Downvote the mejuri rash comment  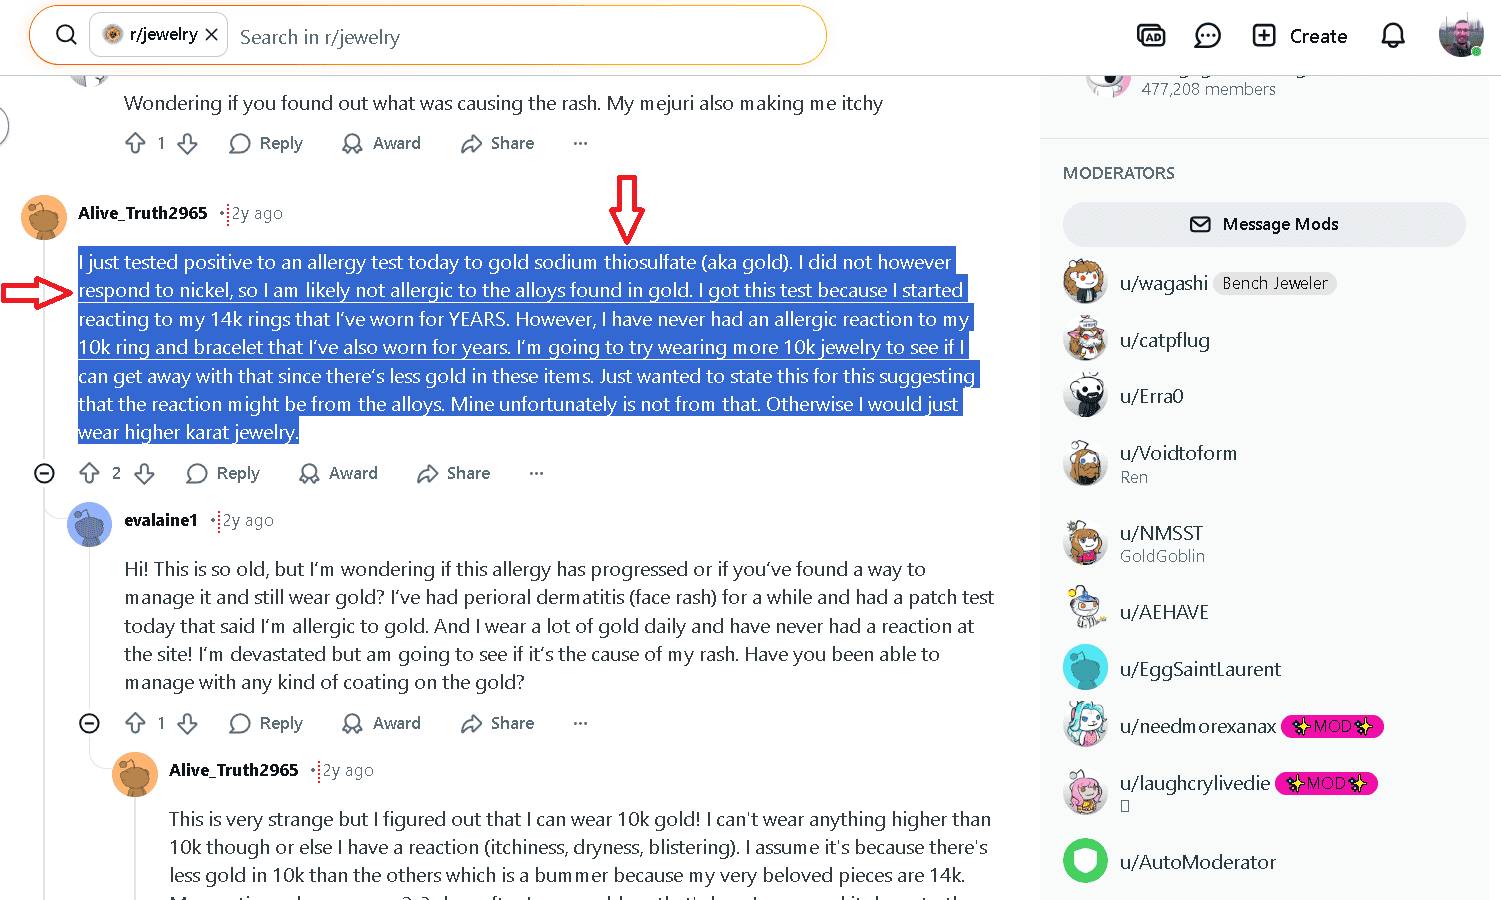(x=188, y=144)
